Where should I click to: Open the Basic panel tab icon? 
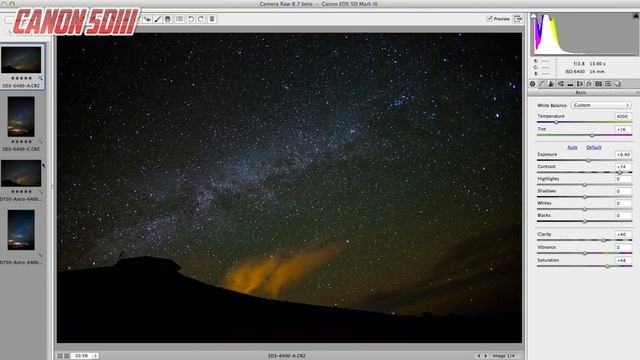point(533,84)
